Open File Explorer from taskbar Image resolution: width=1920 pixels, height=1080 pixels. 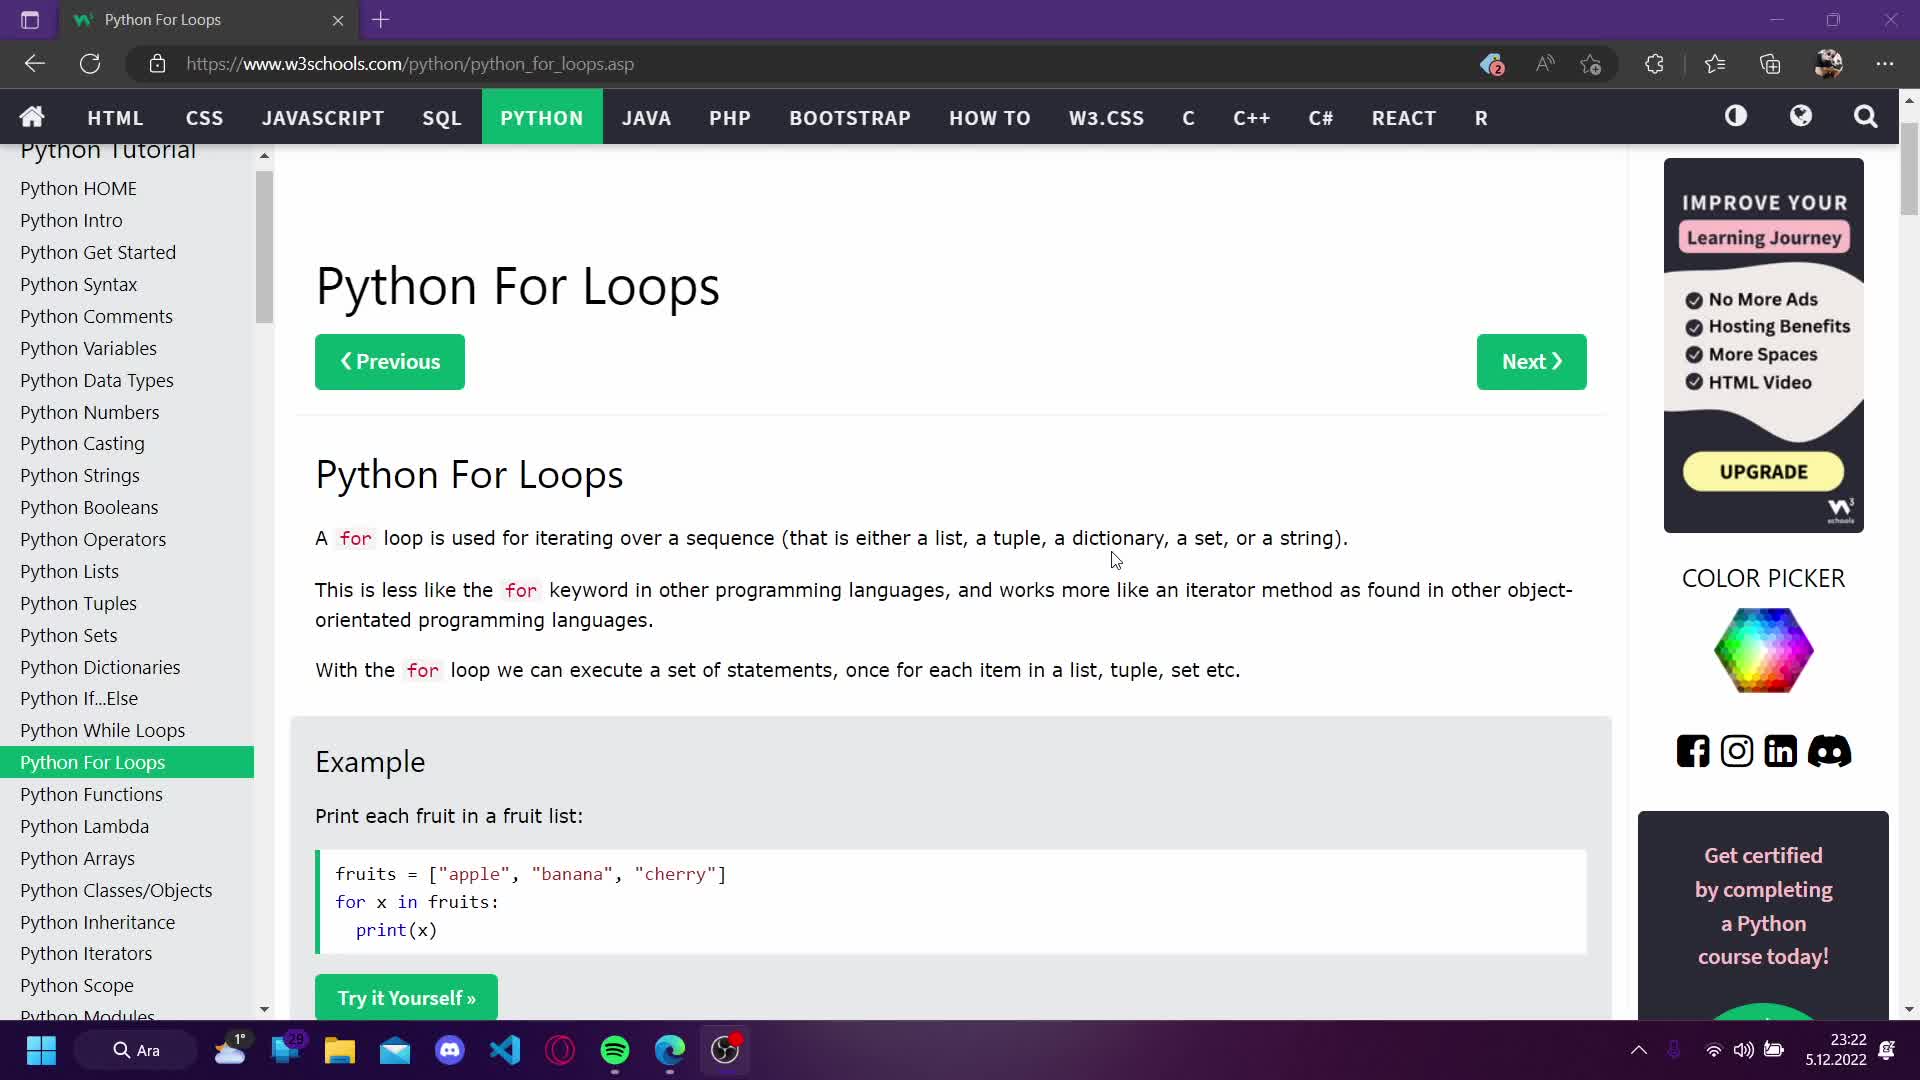pos(340,1050)
